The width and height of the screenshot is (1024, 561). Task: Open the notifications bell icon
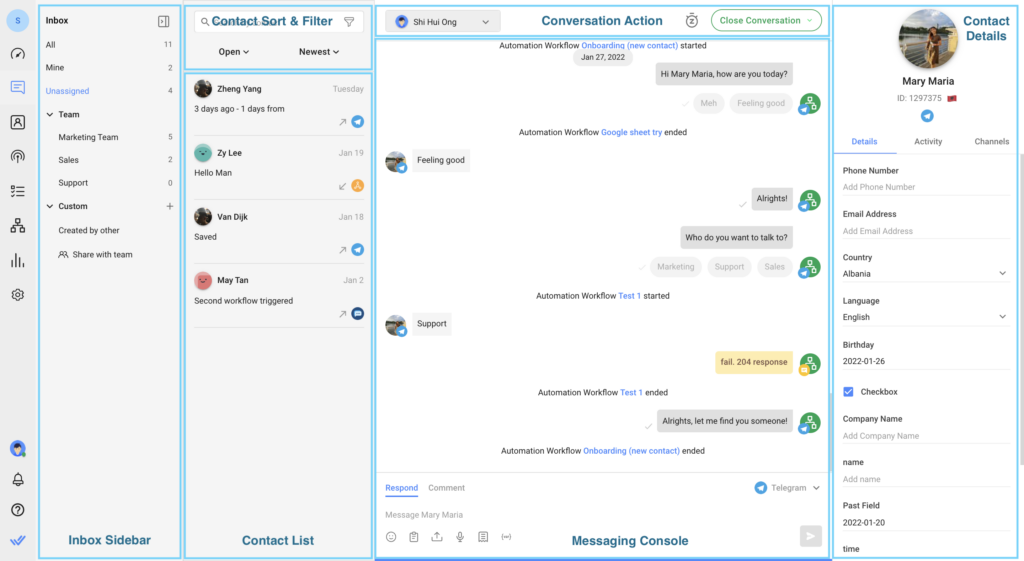pos(18,479)
